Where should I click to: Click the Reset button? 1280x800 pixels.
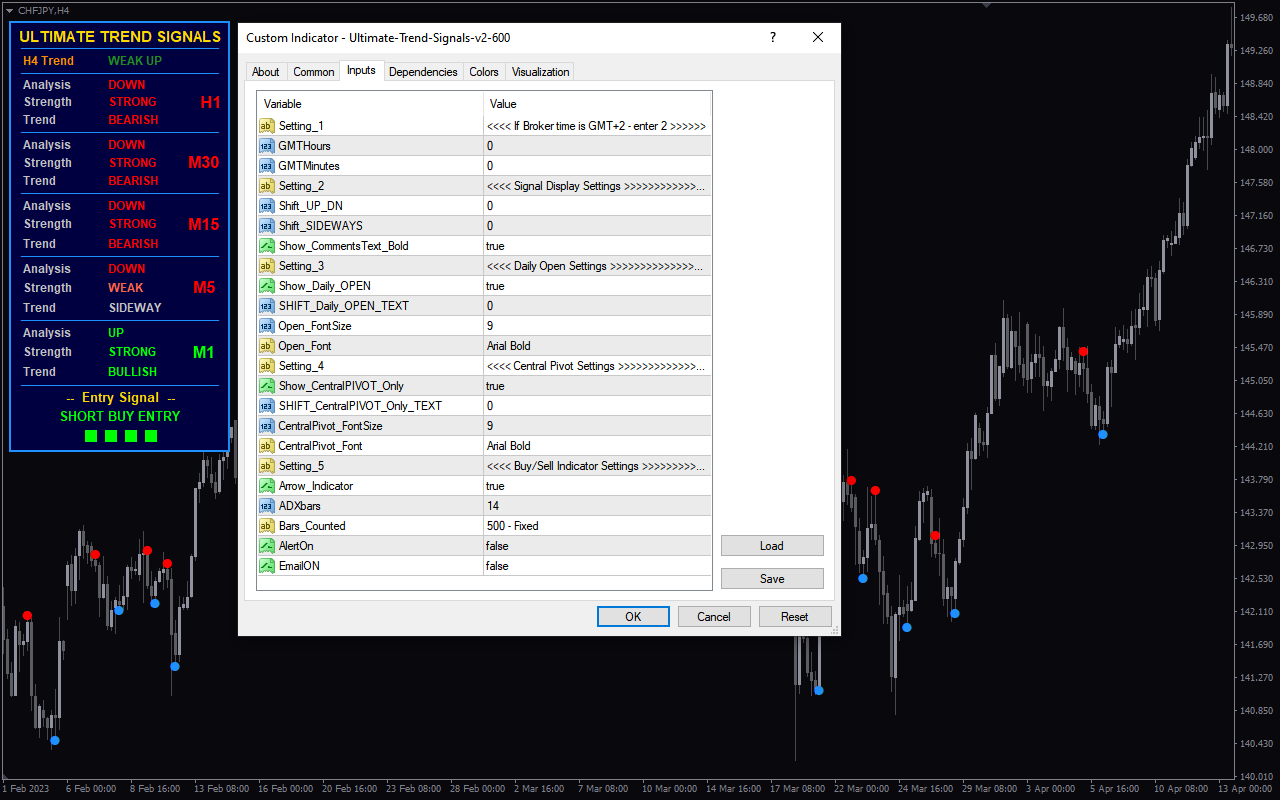pyautogui.click(x=795, y=617)
